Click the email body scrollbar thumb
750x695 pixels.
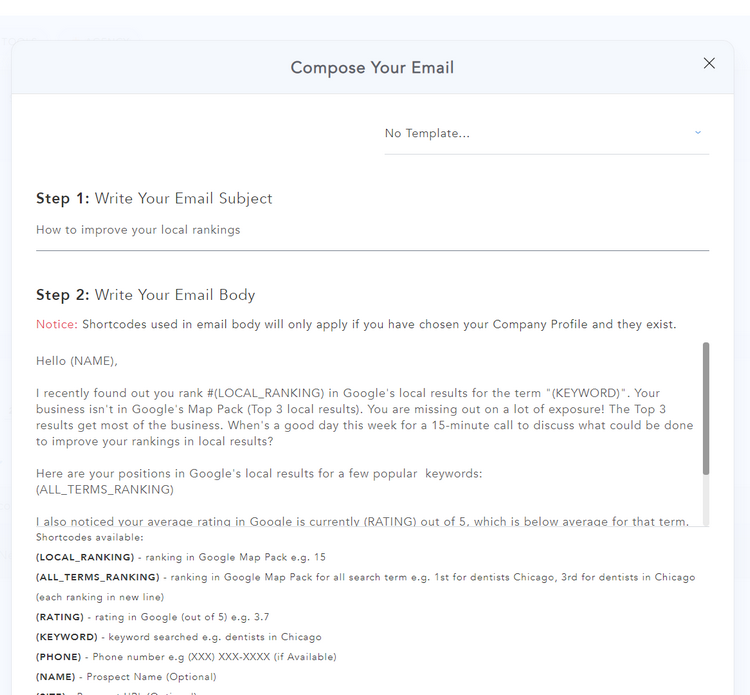point(706,408)
